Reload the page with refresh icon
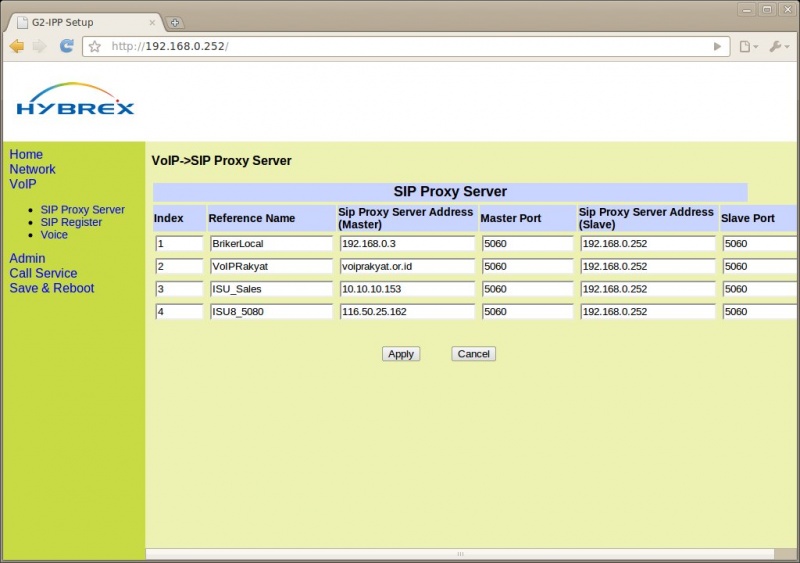 66,46
